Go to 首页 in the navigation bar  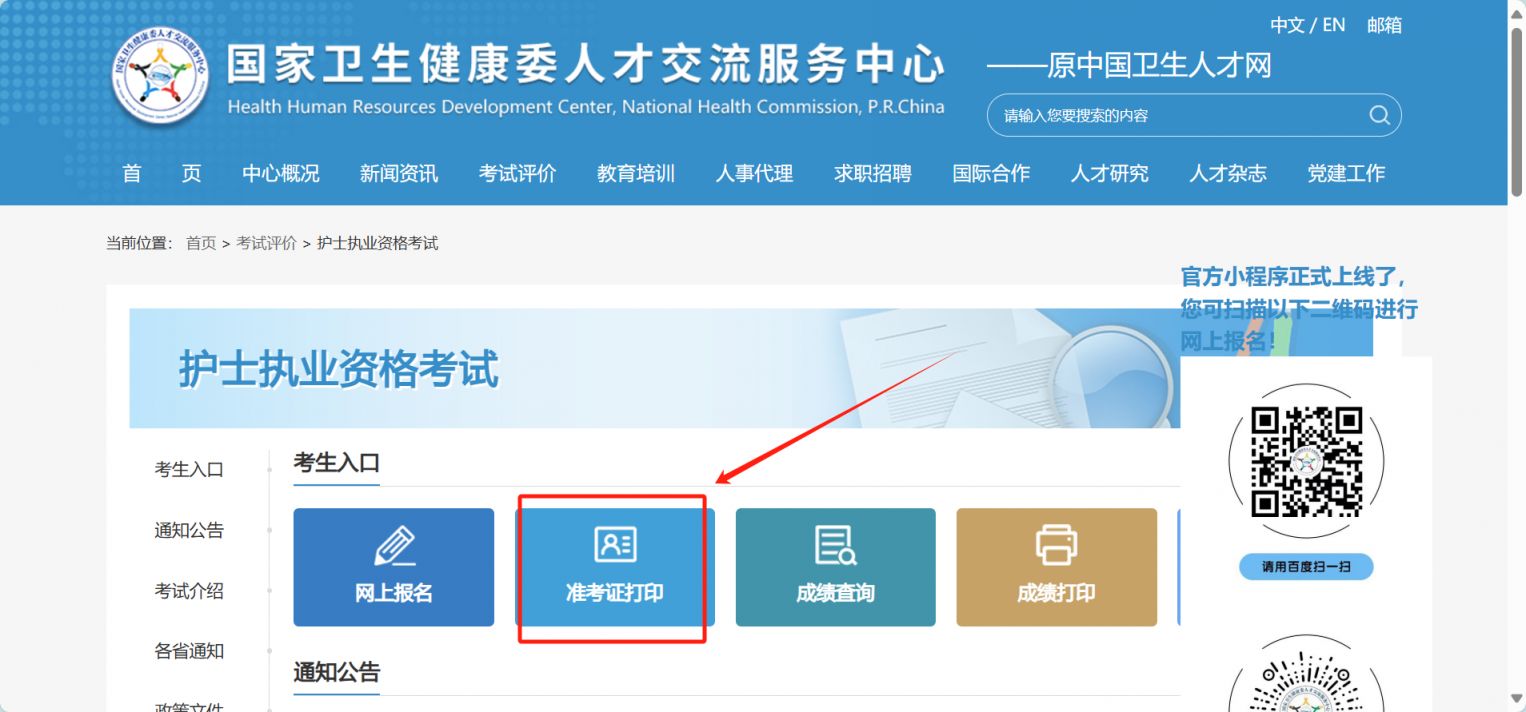[x=161, y=173]
